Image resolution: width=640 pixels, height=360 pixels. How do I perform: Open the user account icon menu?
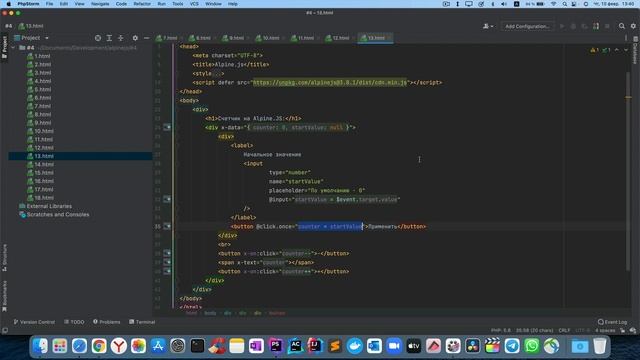point(488,26)
